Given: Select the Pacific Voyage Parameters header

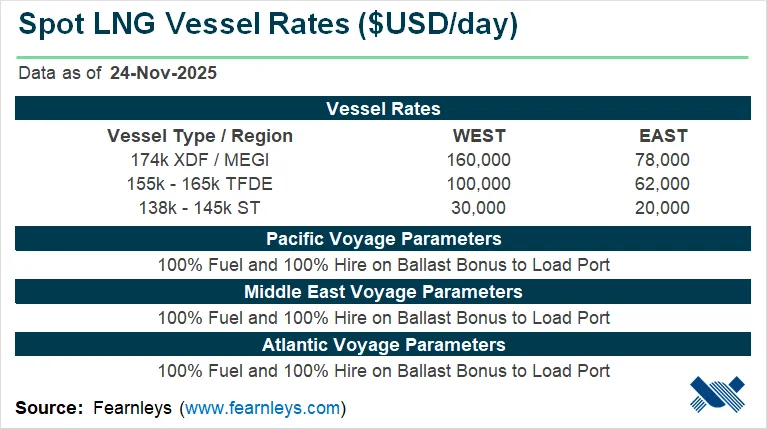Looking at the screenshot, I should point(383,239).
